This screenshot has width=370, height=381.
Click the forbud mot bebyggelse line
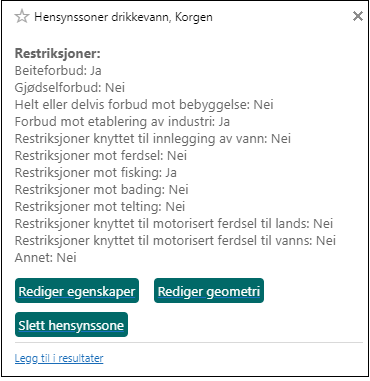tap(144, 105)
